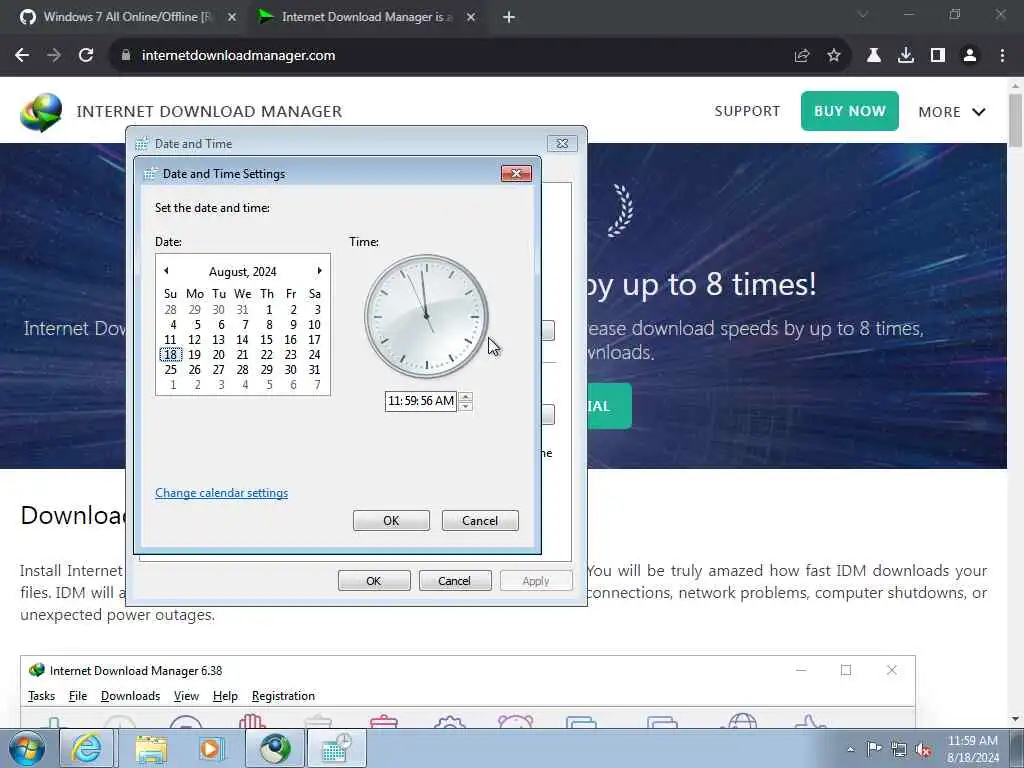Select August 31 in the calendar
The image size is (1024, 768).
315,370
